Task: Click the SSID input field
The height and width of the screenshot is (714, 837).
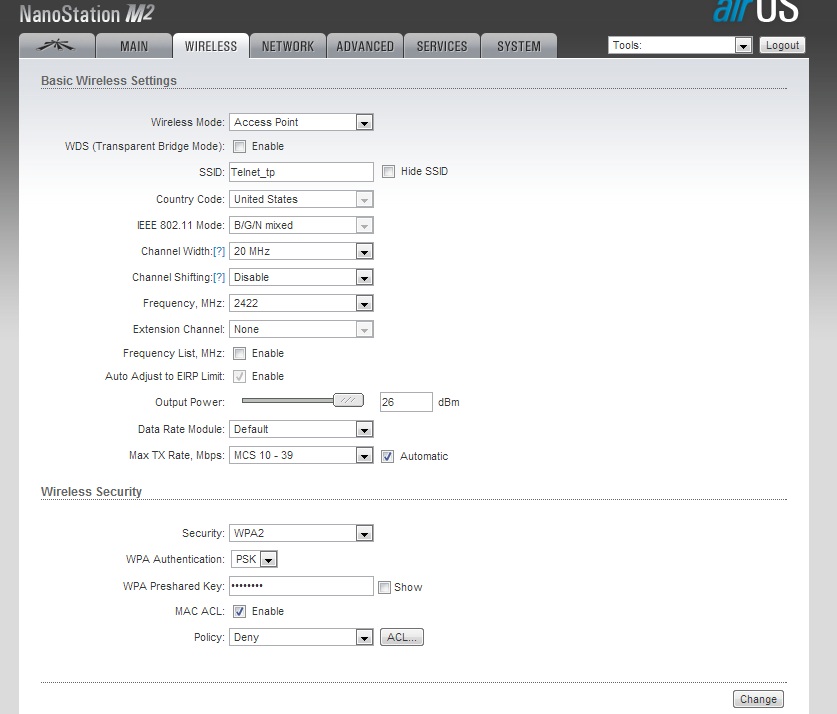Action: pos(301,172)
